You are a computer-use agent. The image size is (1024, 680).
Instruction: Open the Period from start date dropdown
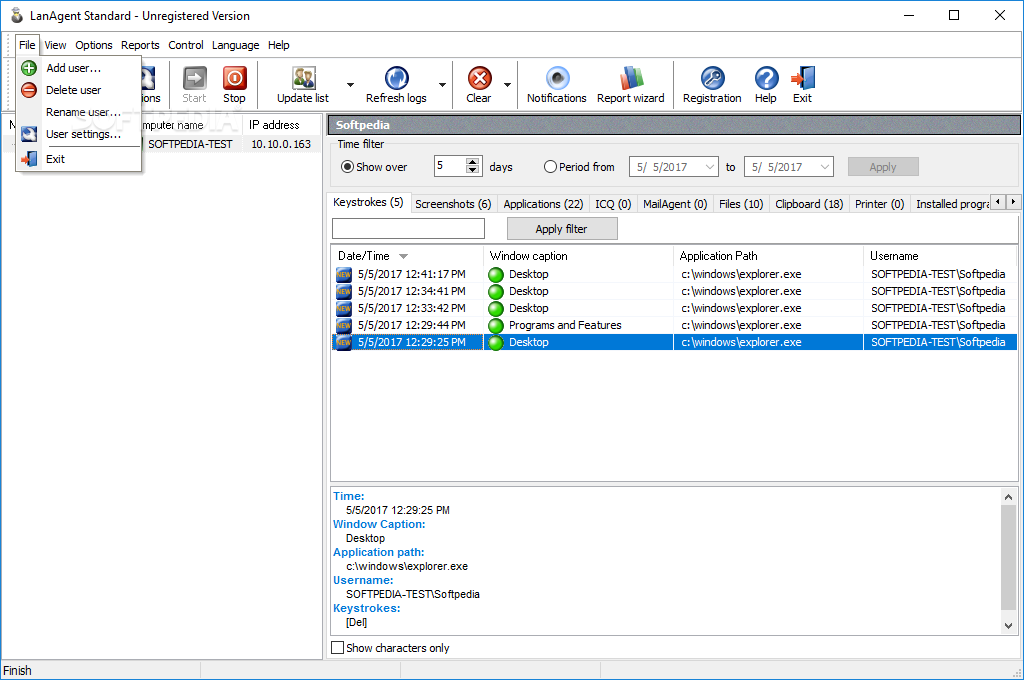click(x=710, y=167)
